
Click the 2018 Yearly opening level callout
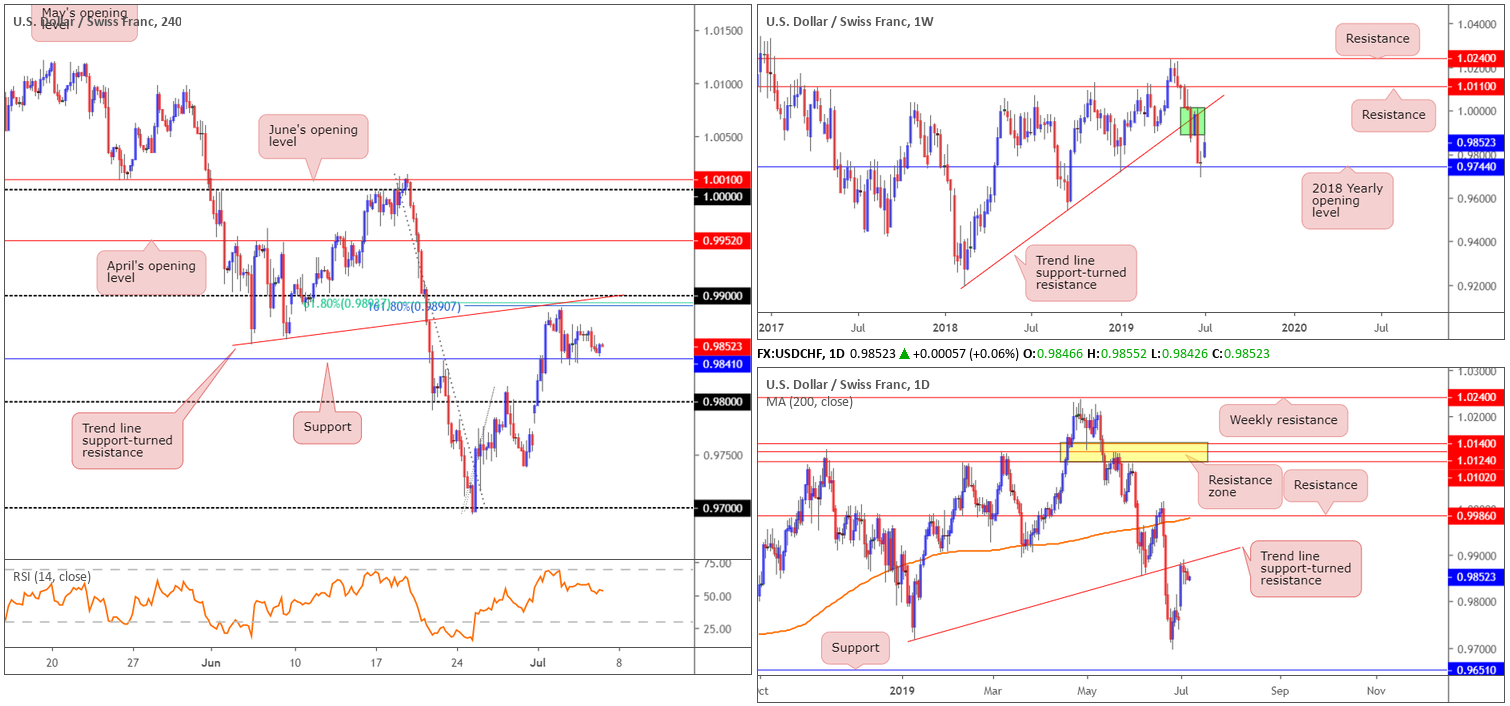(1347, 201)
